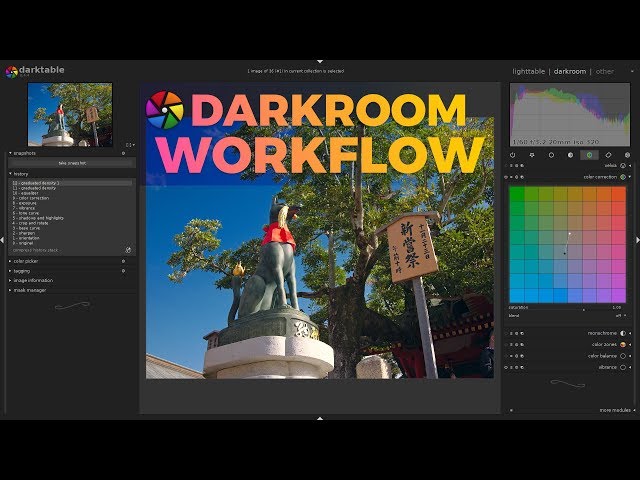Screen dimensions: 640x480
Task: Click the color correction module icon
Action: [623, 177]
